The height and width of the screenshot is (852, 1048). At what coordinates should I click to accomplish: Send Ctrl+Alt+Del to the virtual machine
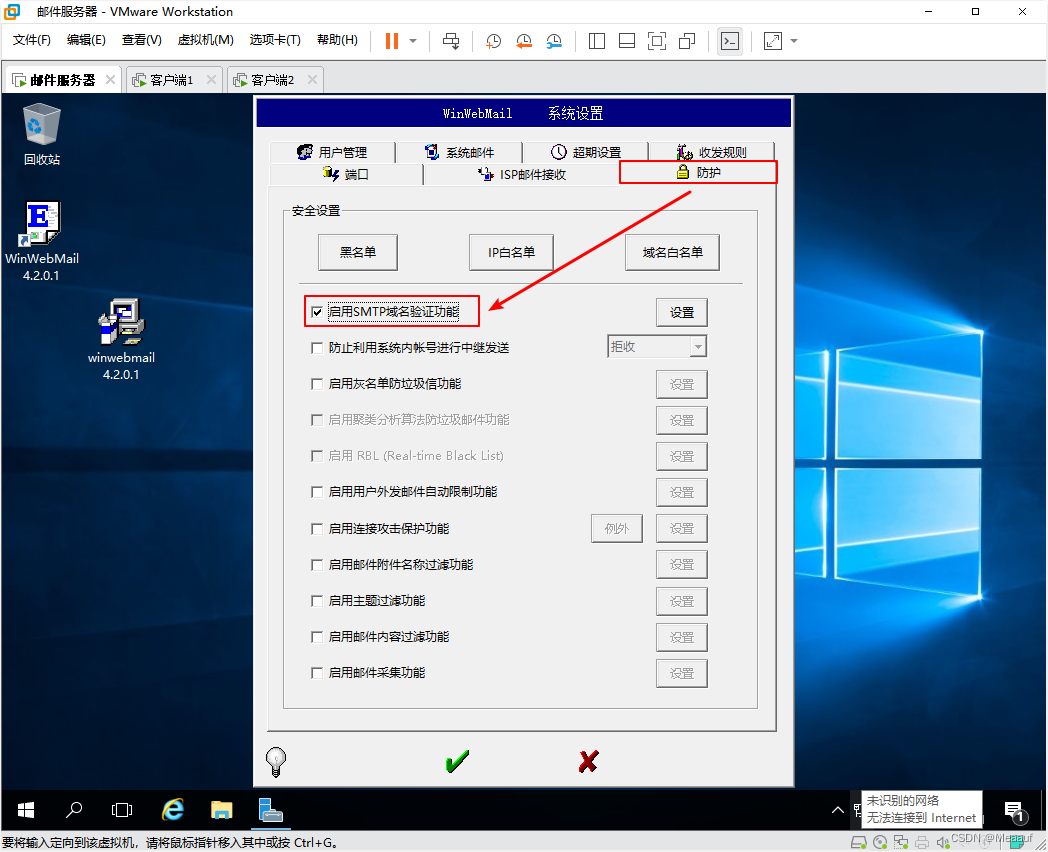(451, 41)
